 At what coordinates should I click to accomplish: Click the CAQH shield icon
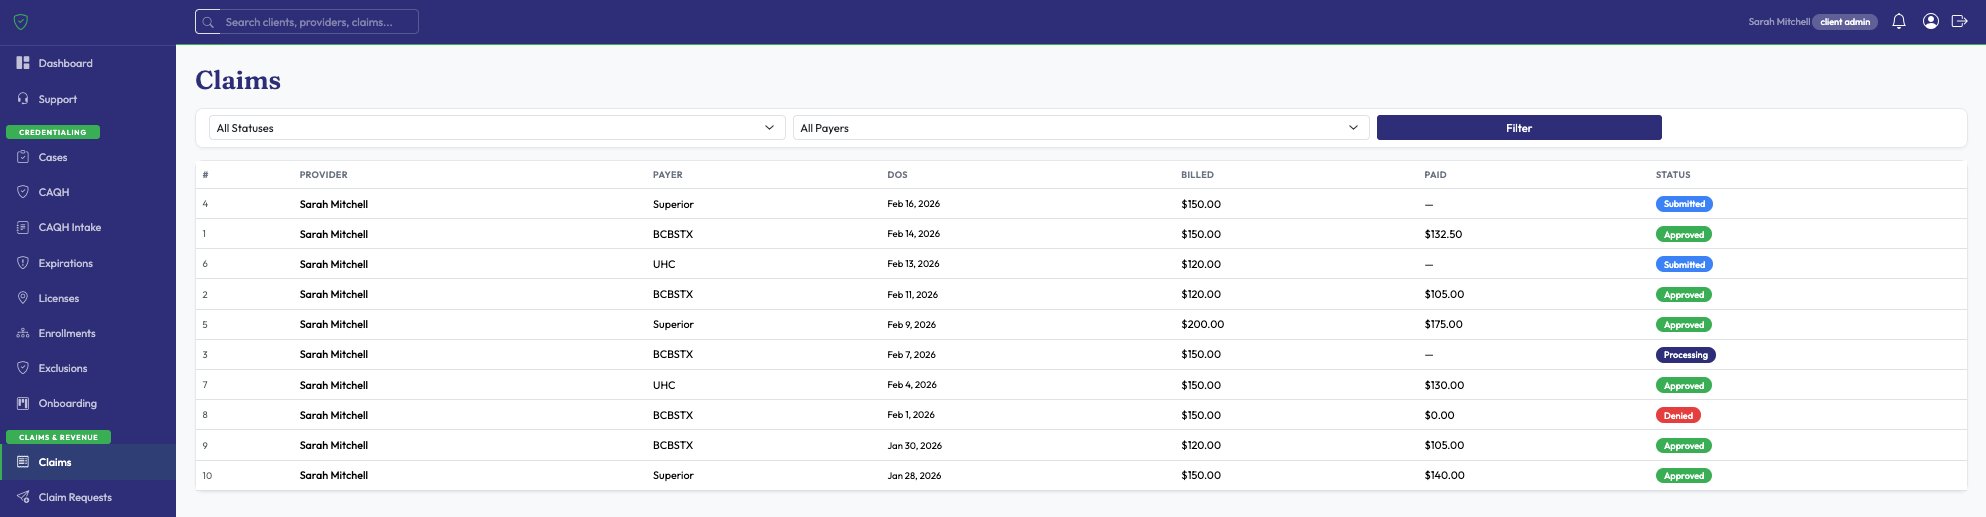click(23, 192)
